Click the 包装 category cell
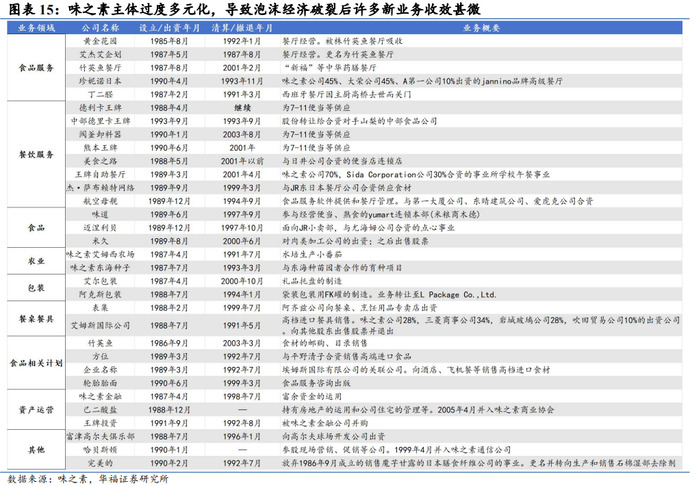This screenshot has width=700, height=486. (36, 288)
